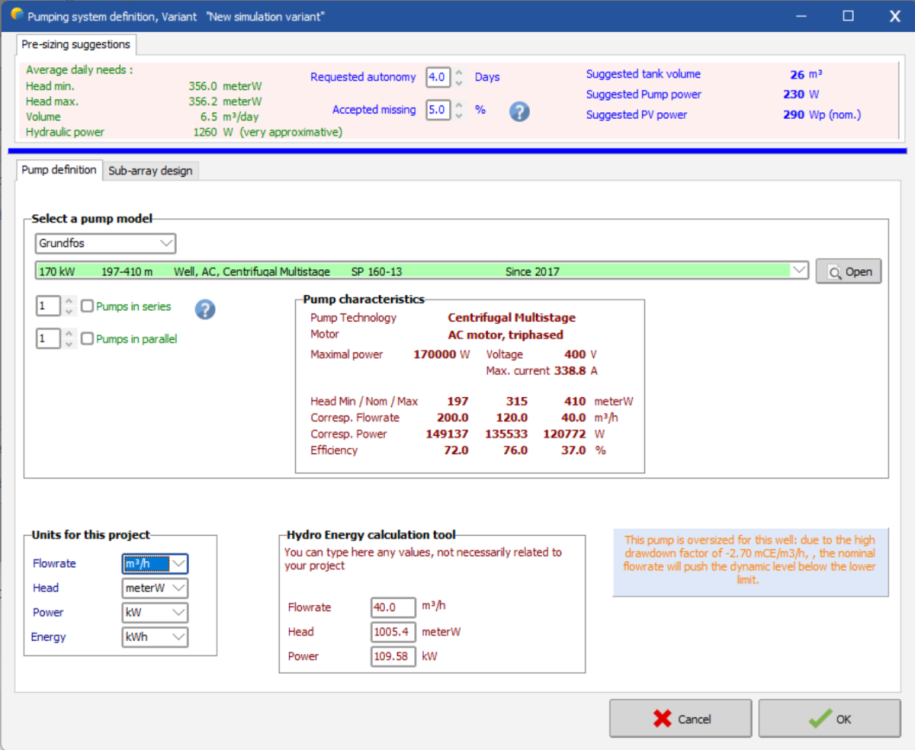The height and width of the screenshot is (750, 915).
Task: Enable the Pumps in series checkbox
Action: [x=88, y=307]
